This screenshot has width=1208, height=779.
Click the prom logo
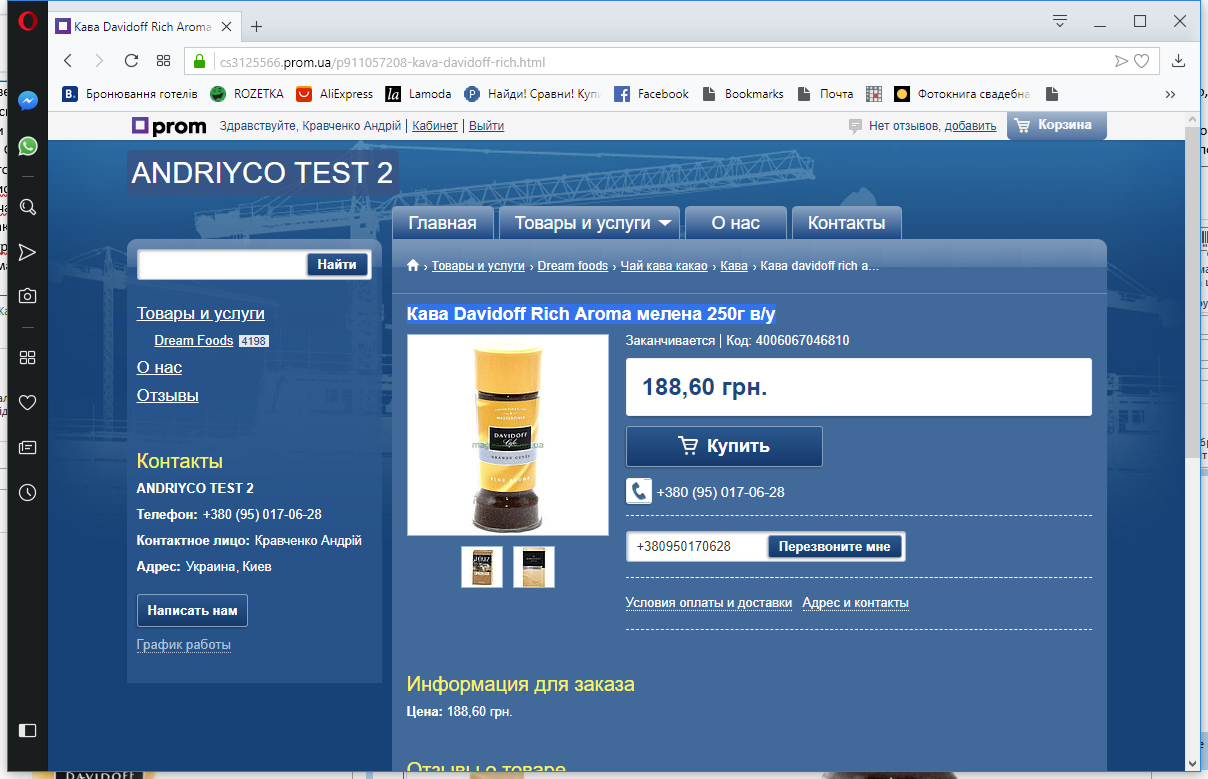click(x=169, y=126)
